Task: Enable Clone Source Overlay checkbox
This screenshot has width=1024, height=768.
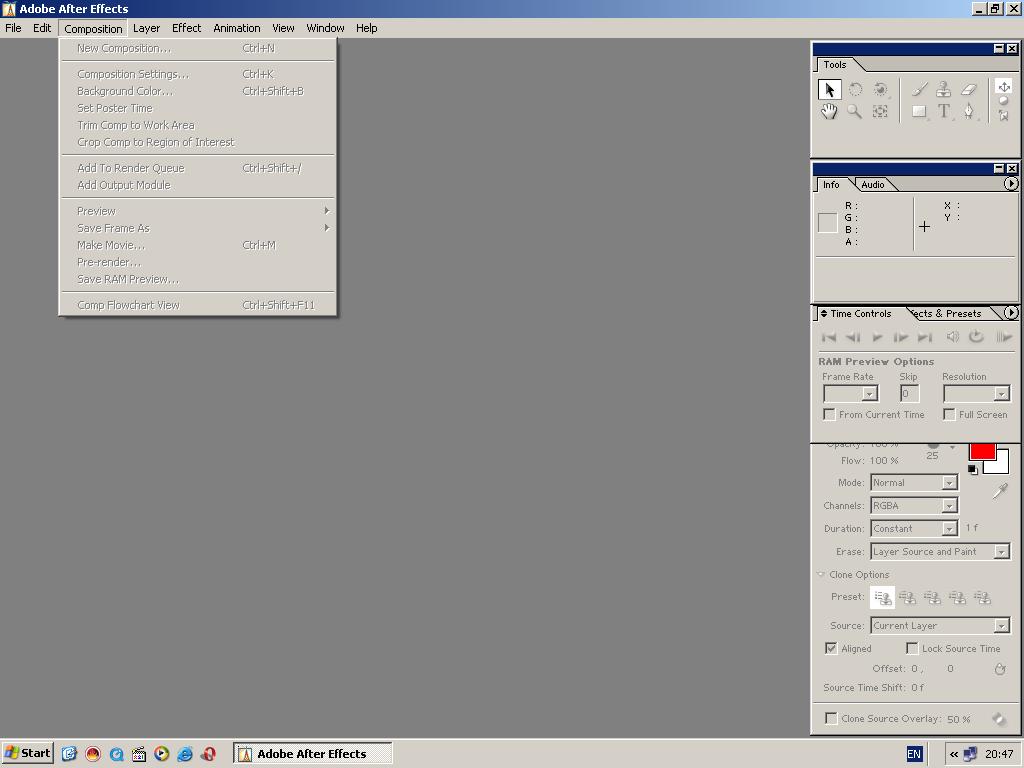Action: (831, 718)
